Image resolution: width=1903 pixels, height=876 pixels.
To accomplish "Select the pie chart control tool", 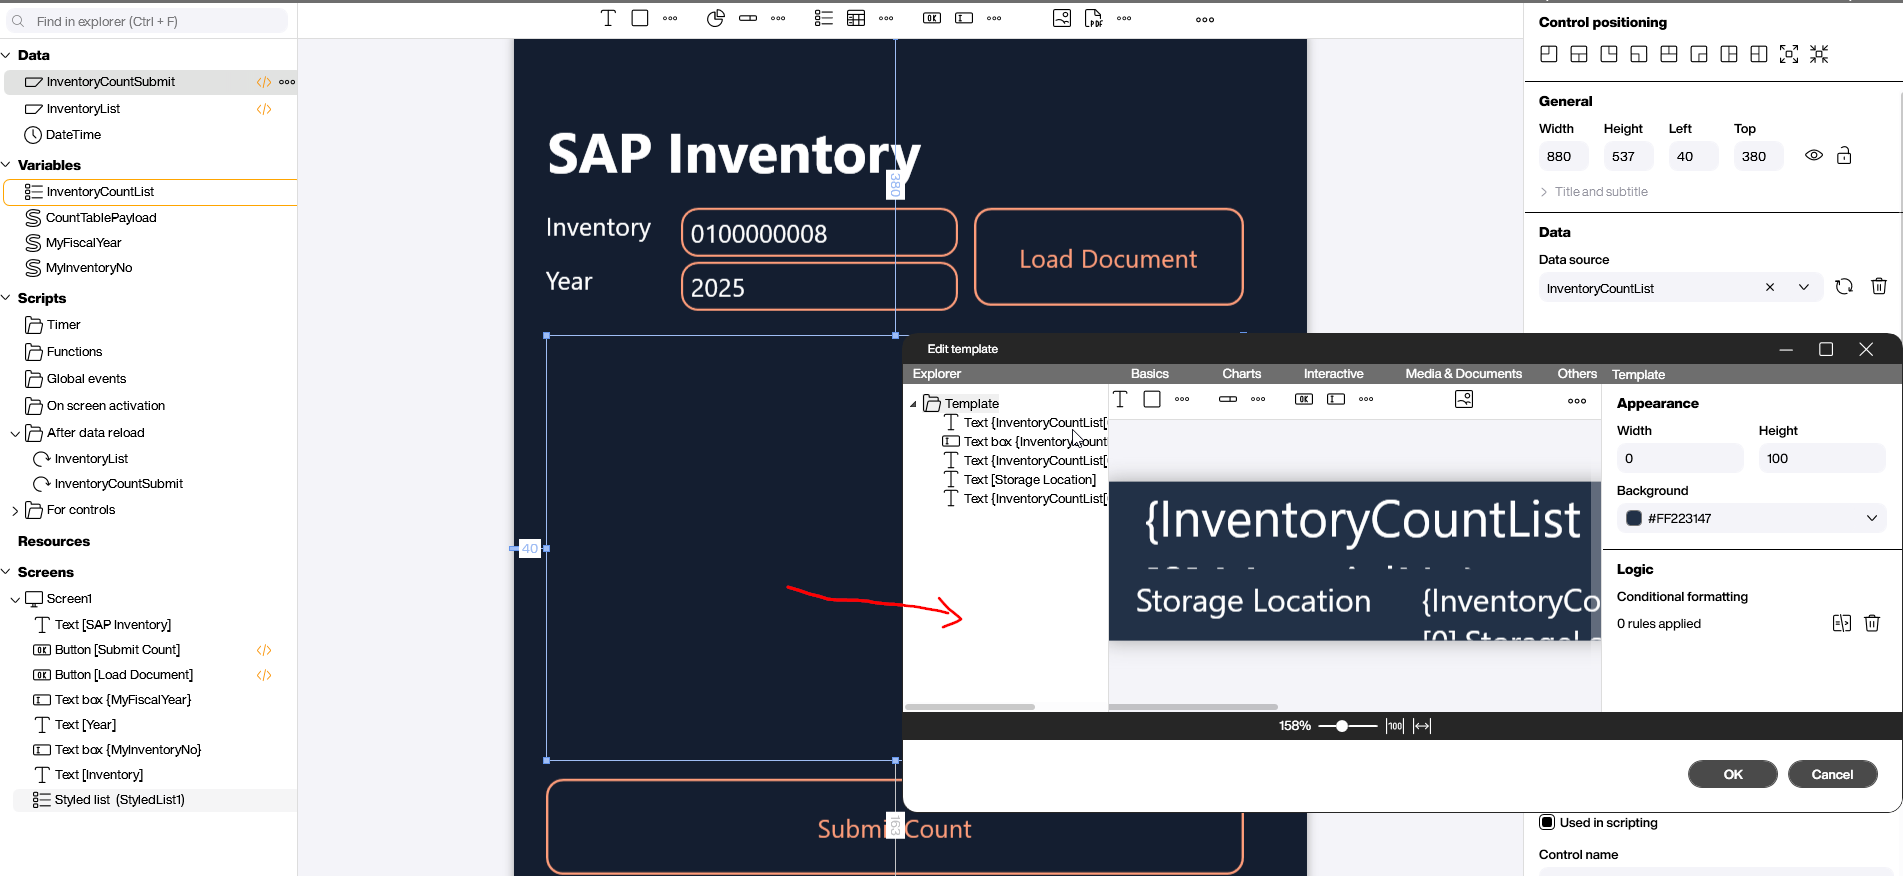I will (x=715, y=18).
